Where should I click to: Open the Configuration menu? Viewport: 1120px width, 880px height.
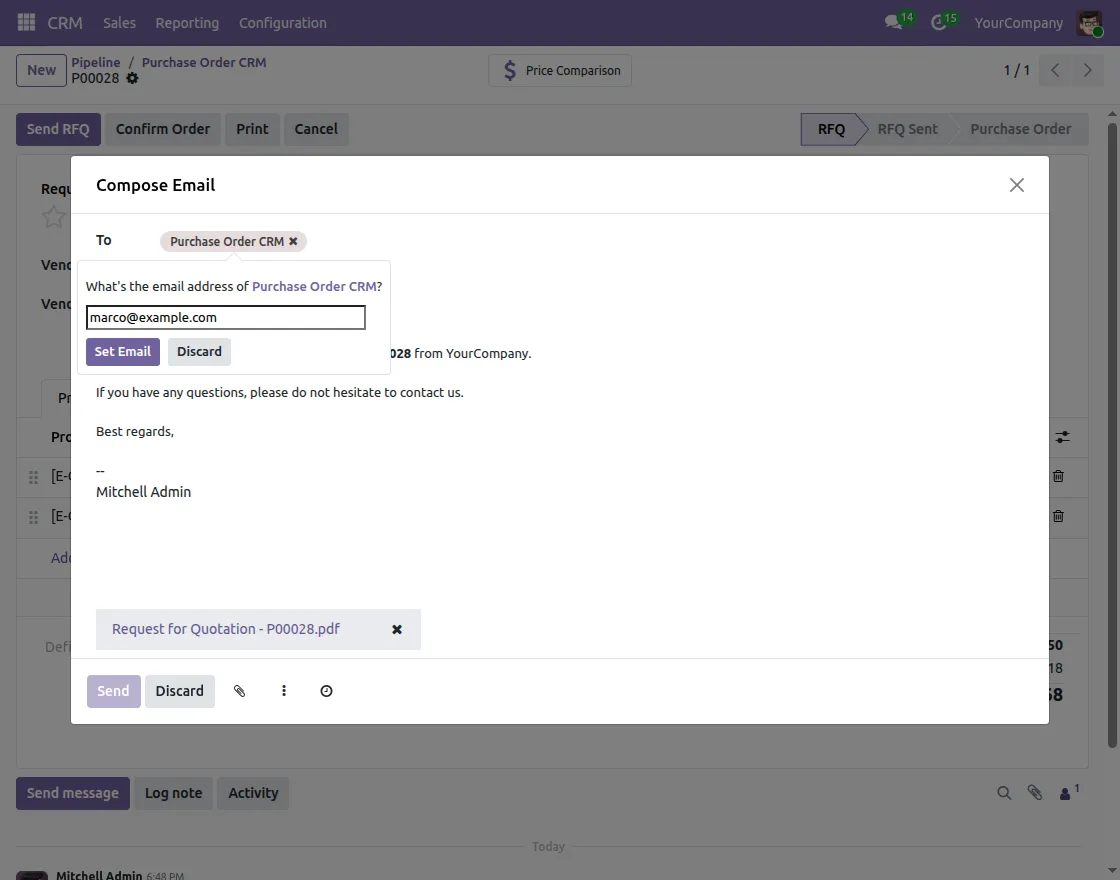pos(282,22)
